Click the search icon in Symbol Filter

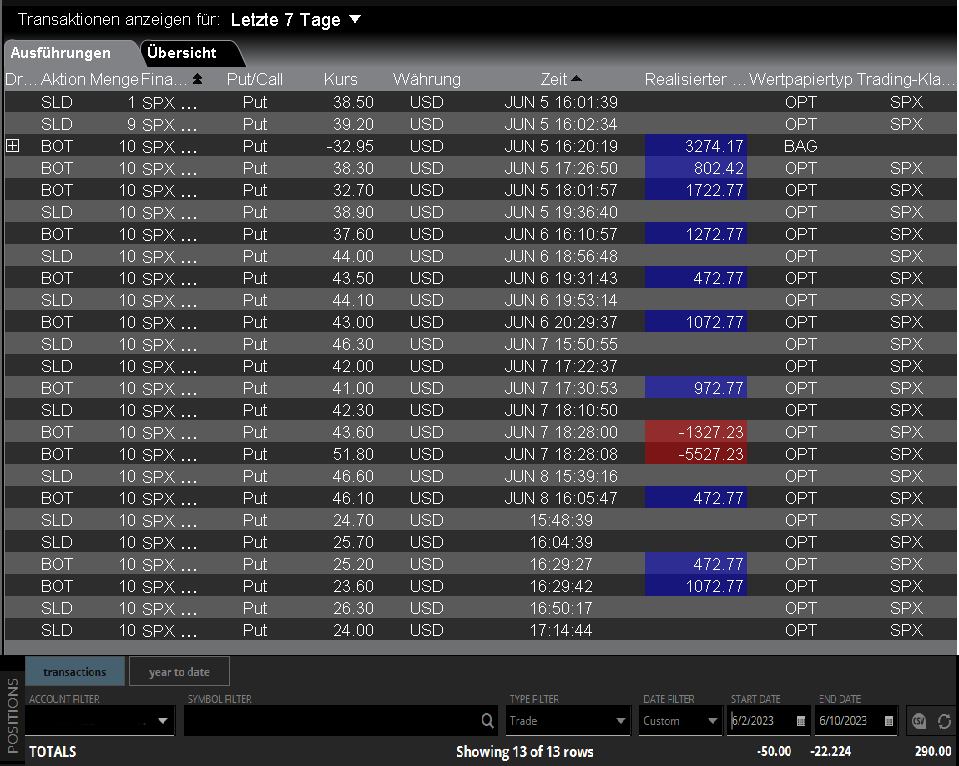487,721
